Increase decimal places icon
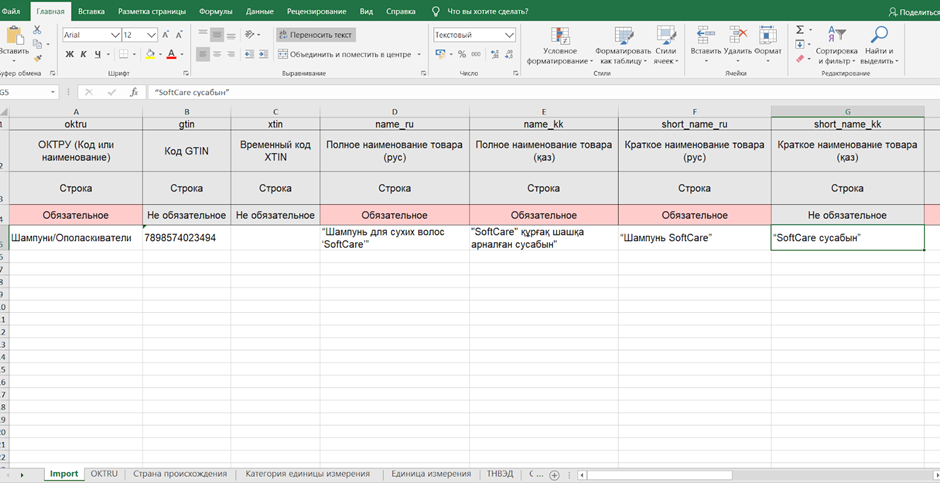940x483 pixels. [x=496, y=54]
